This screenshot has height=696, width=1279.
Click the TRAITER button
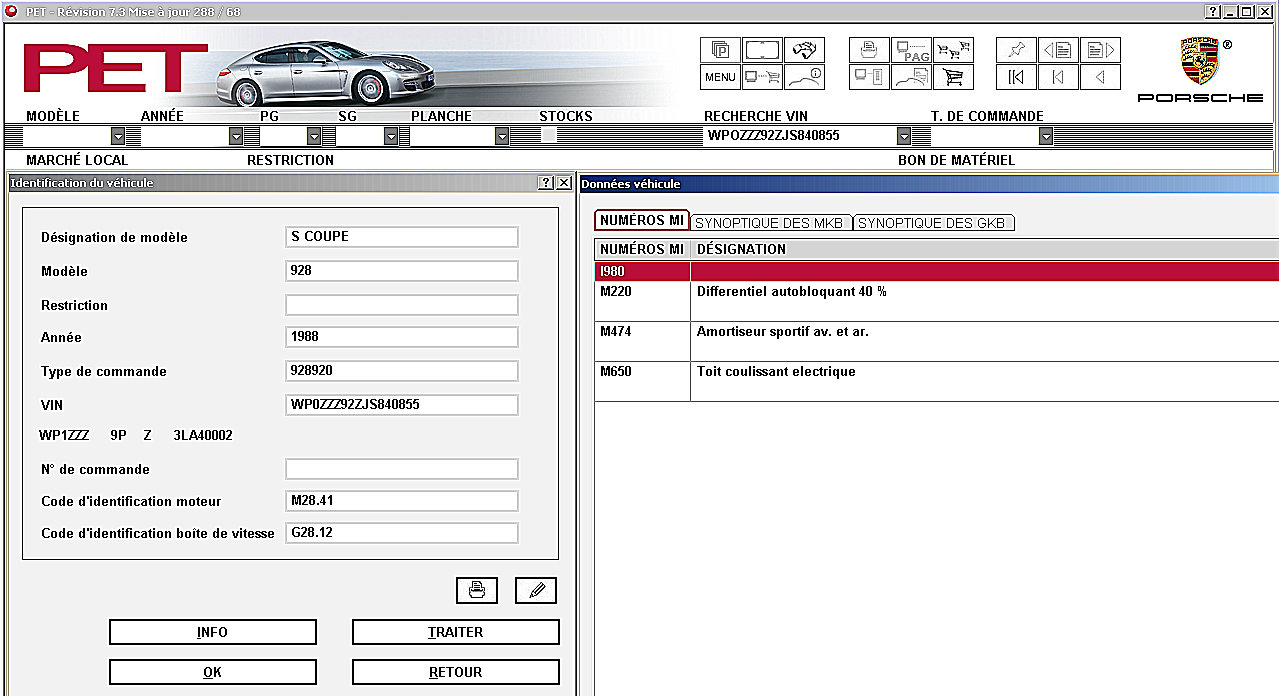click(x=455, y=632)
